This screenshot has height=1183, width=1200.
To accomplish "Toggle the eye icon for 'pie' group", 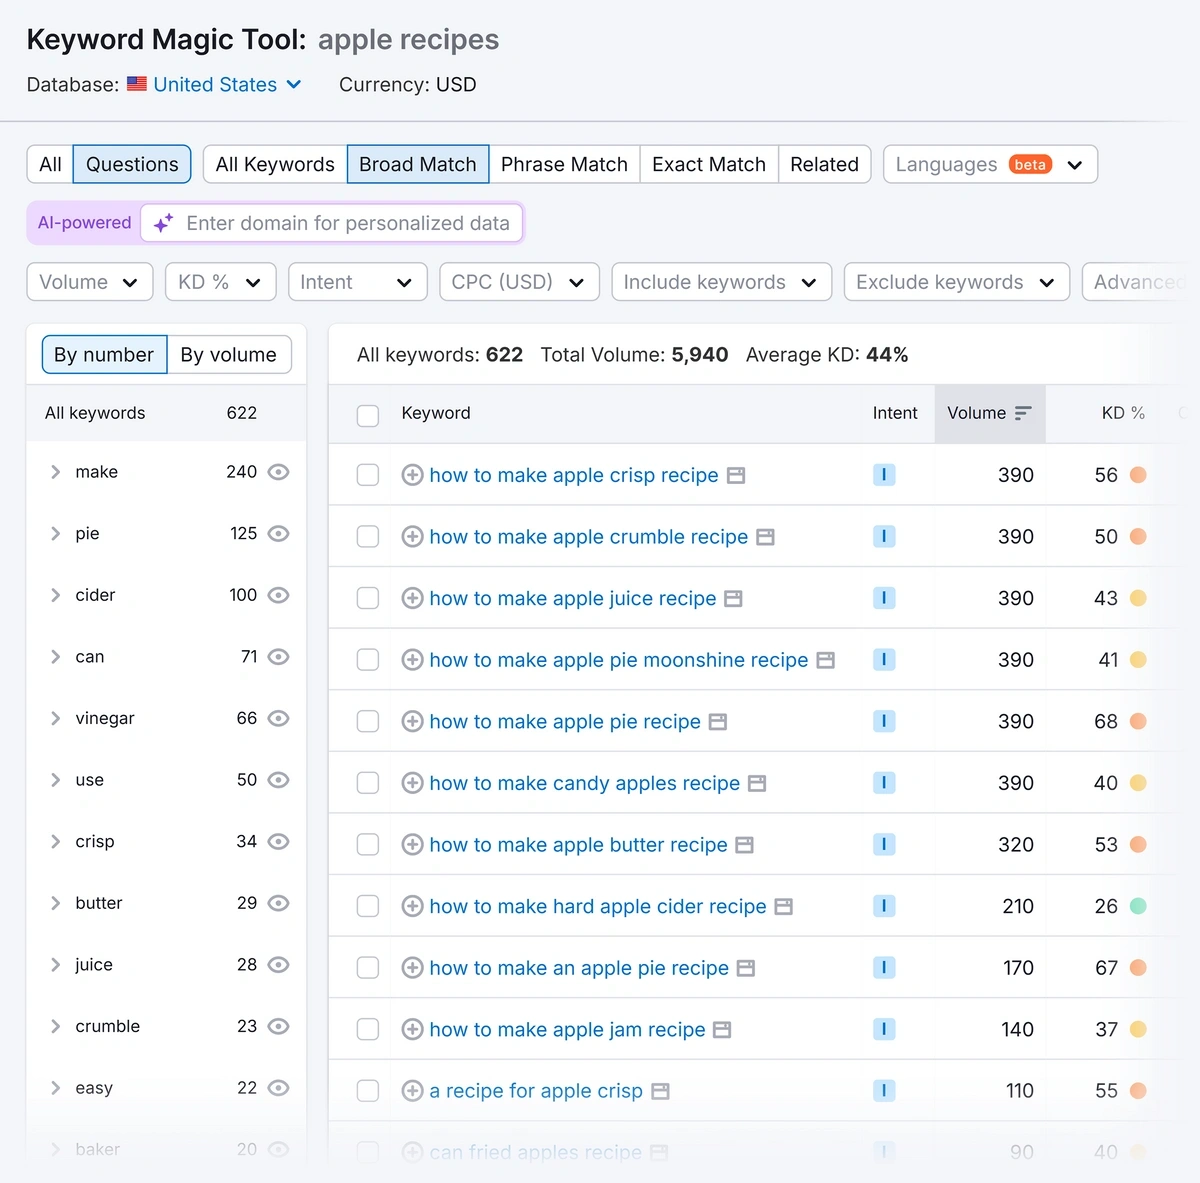I will coord(279,534).
